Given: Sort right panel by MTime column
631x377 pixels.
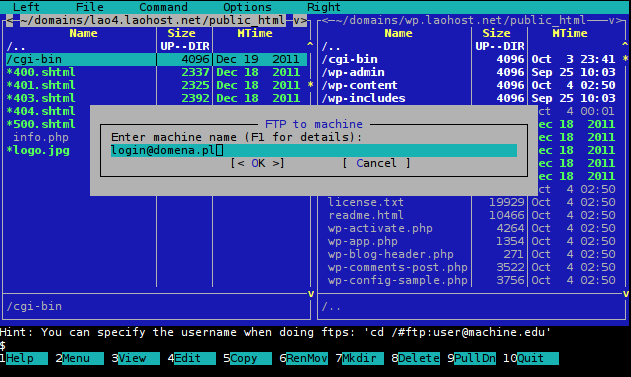Looking at the screenshot, I should point(570,33).
